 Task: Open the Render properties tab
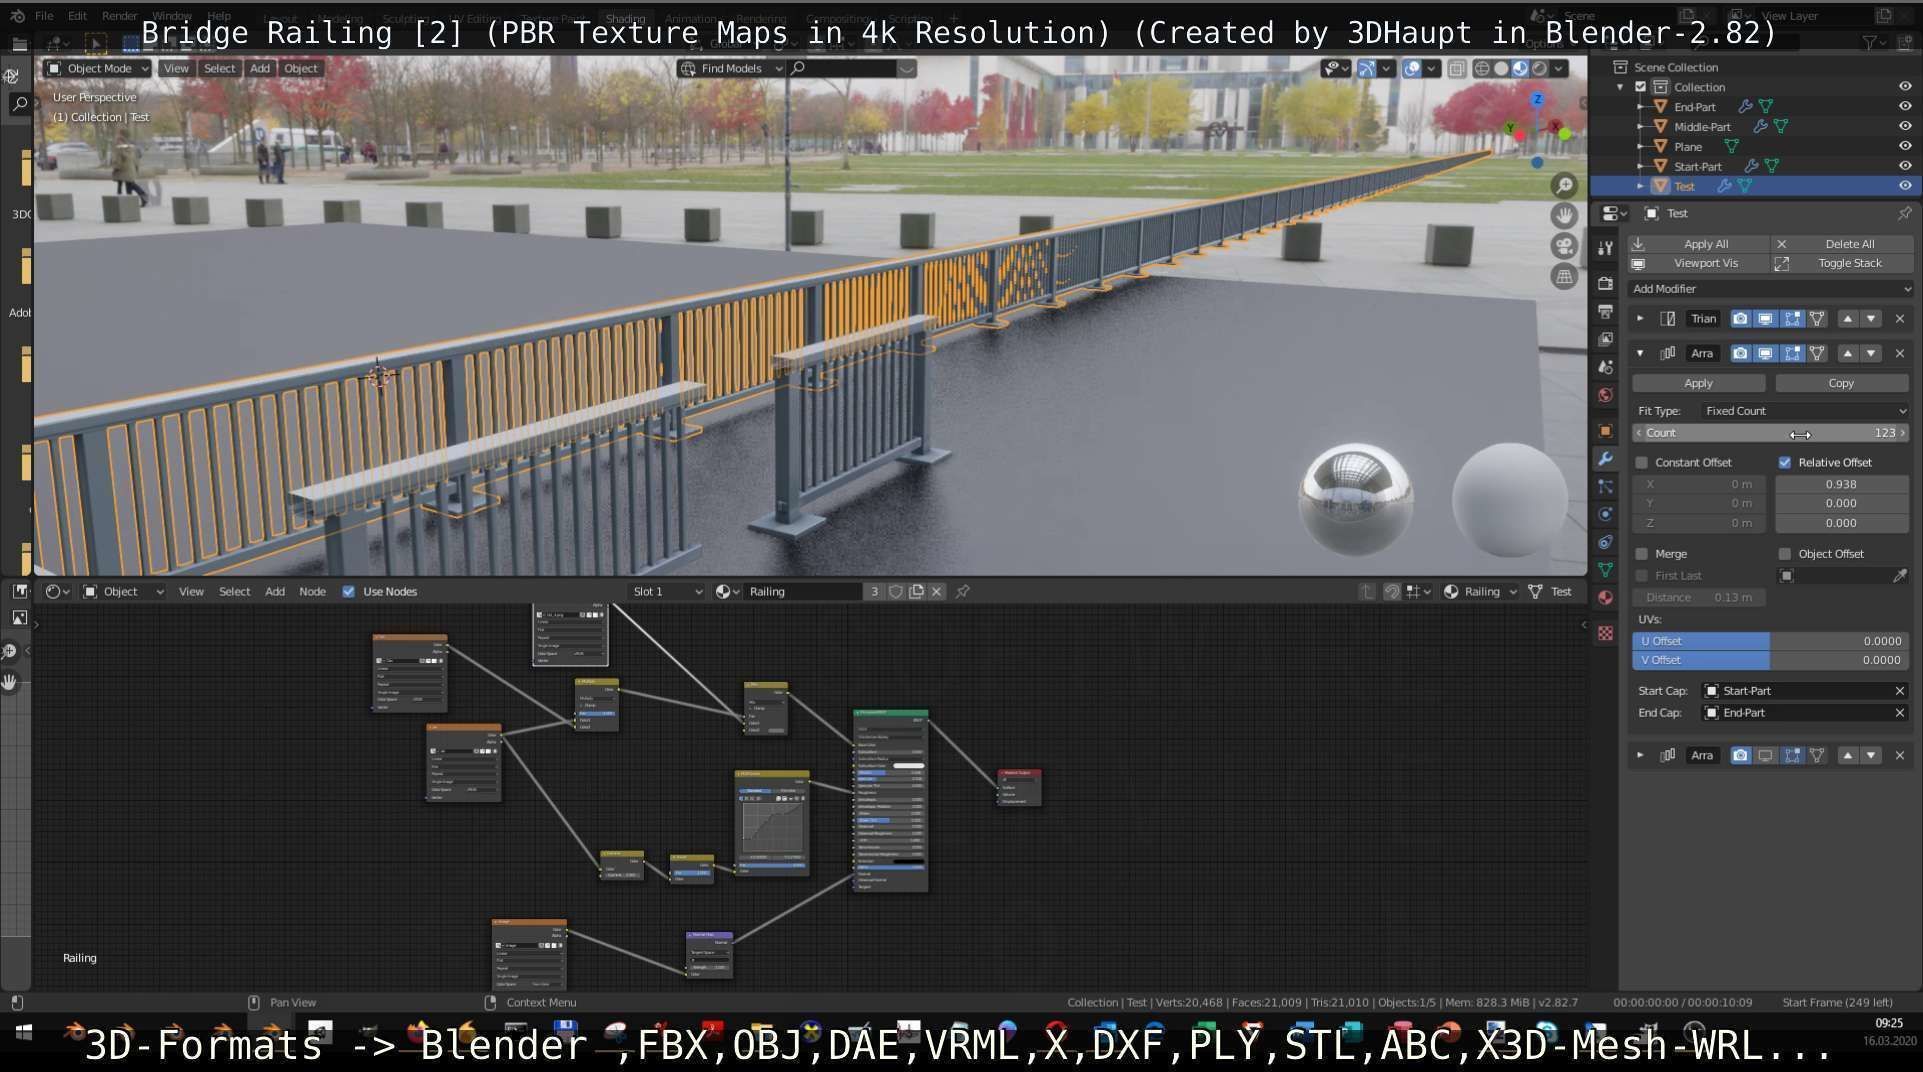tap(1605, 283)
